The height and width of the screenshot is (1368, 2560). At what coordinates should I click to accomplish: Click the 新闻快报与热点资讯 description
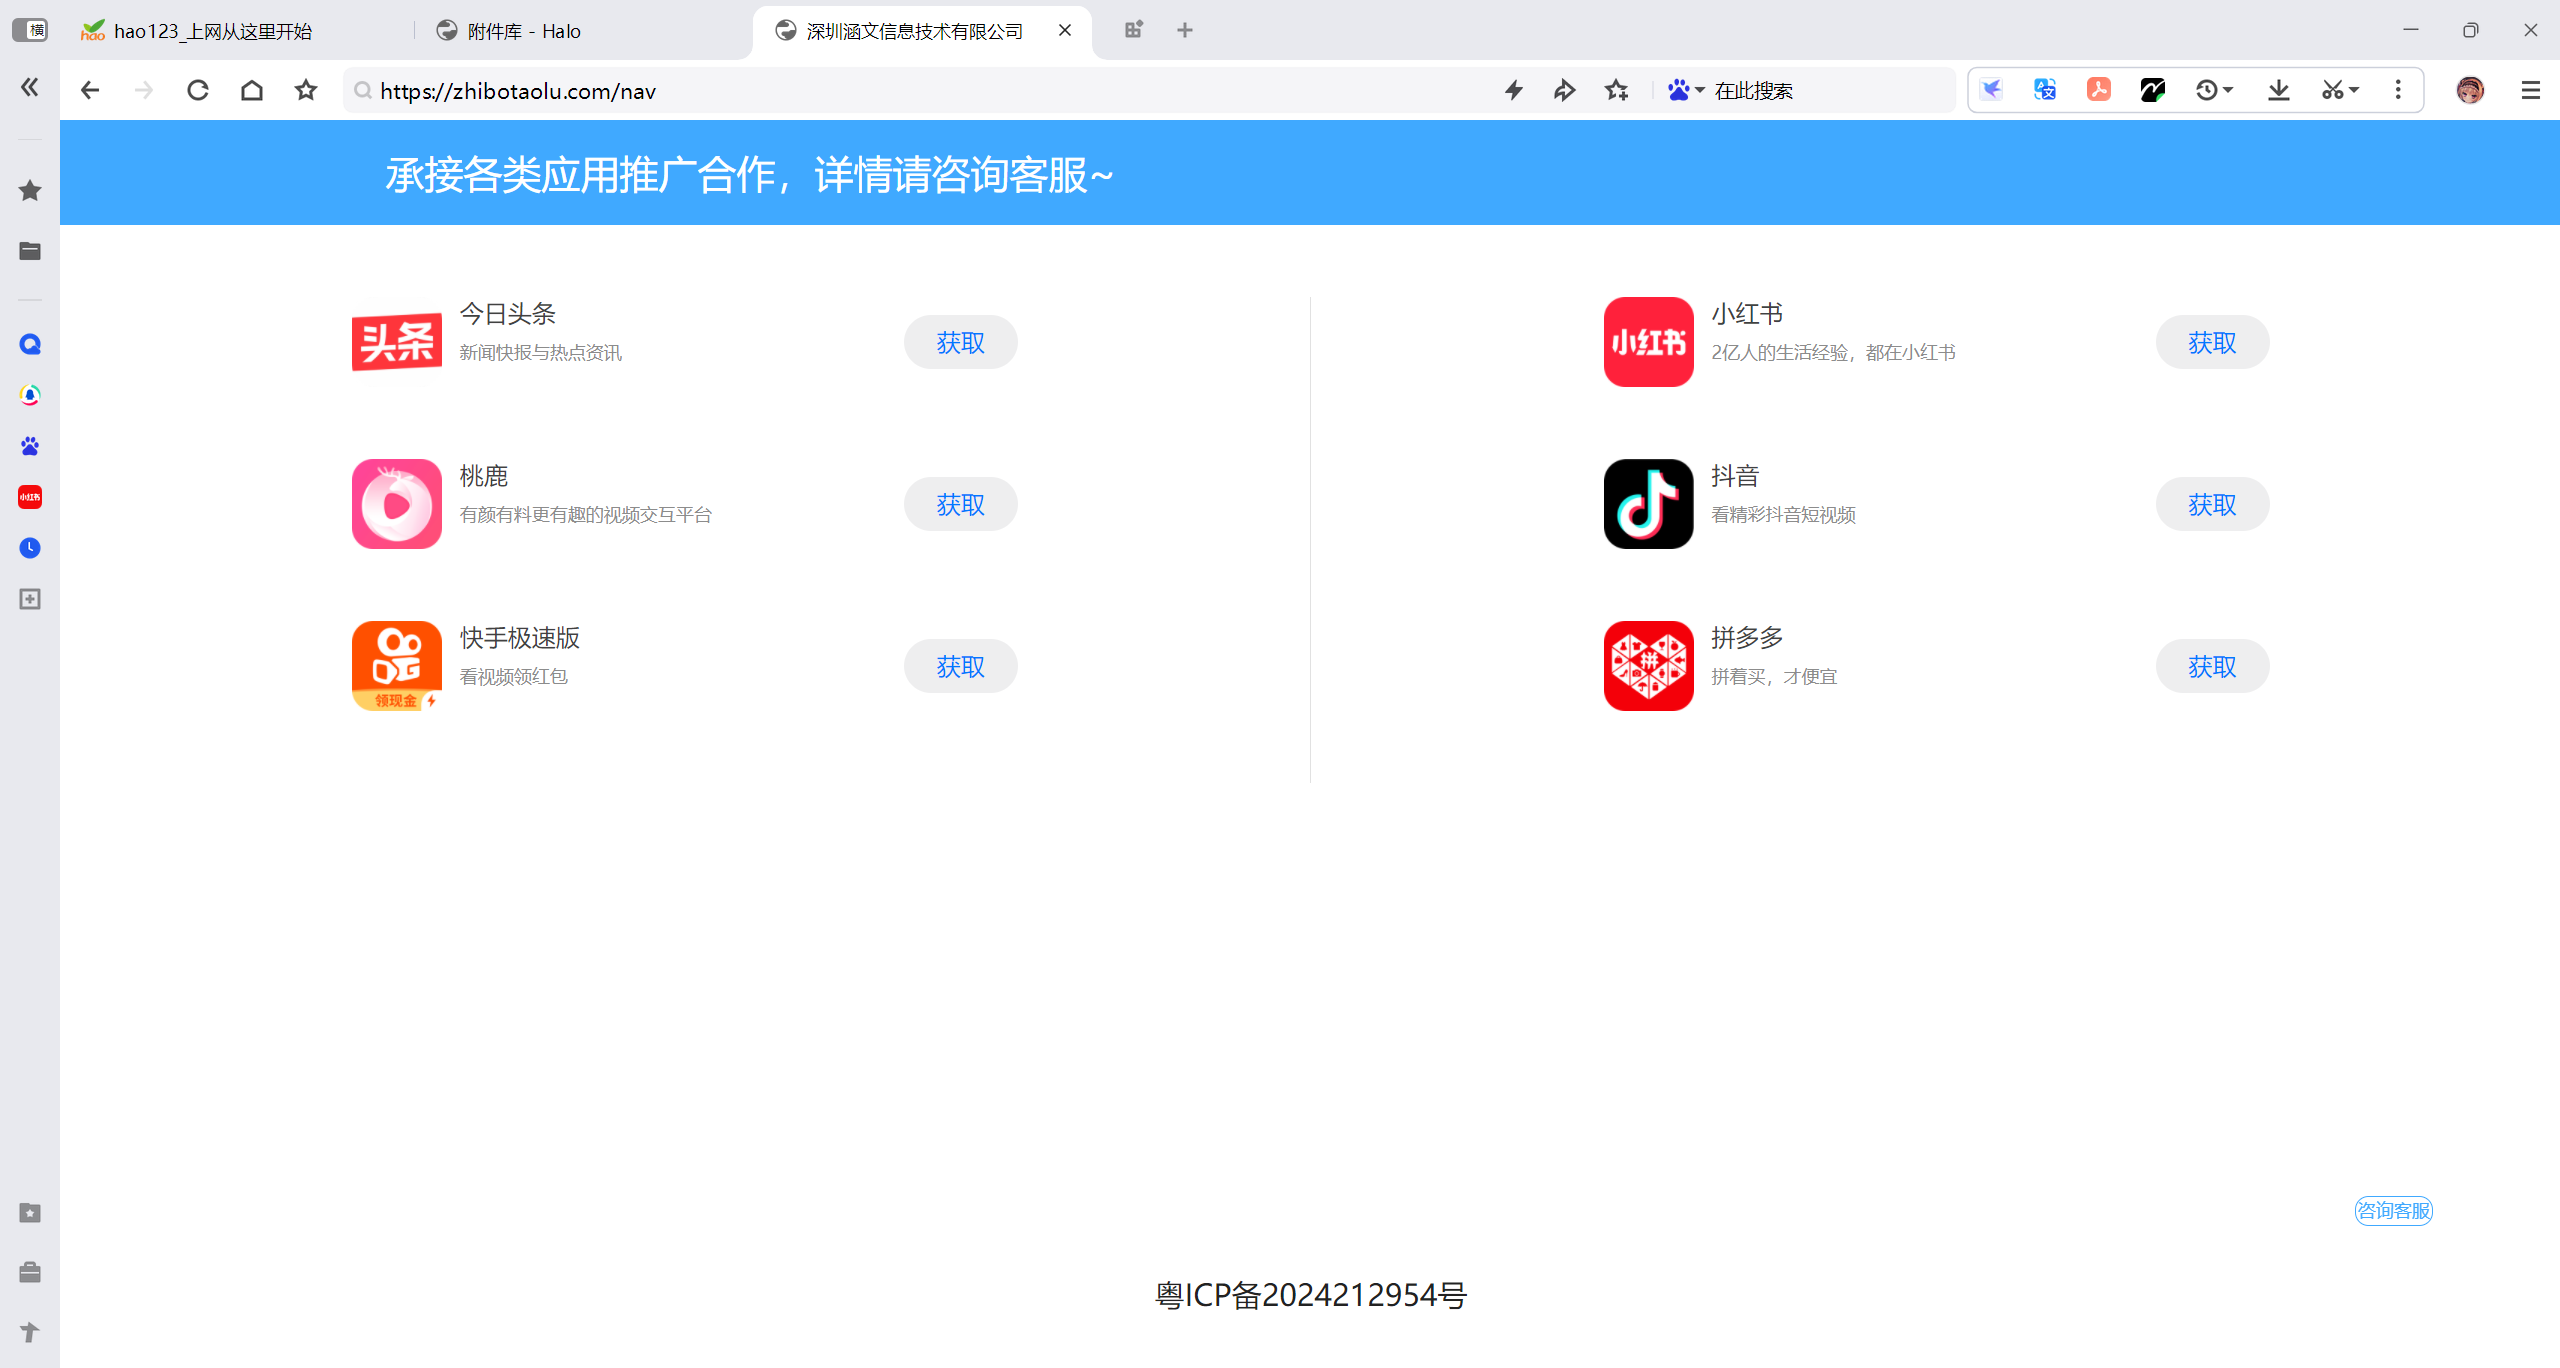(x=540, y=353)
